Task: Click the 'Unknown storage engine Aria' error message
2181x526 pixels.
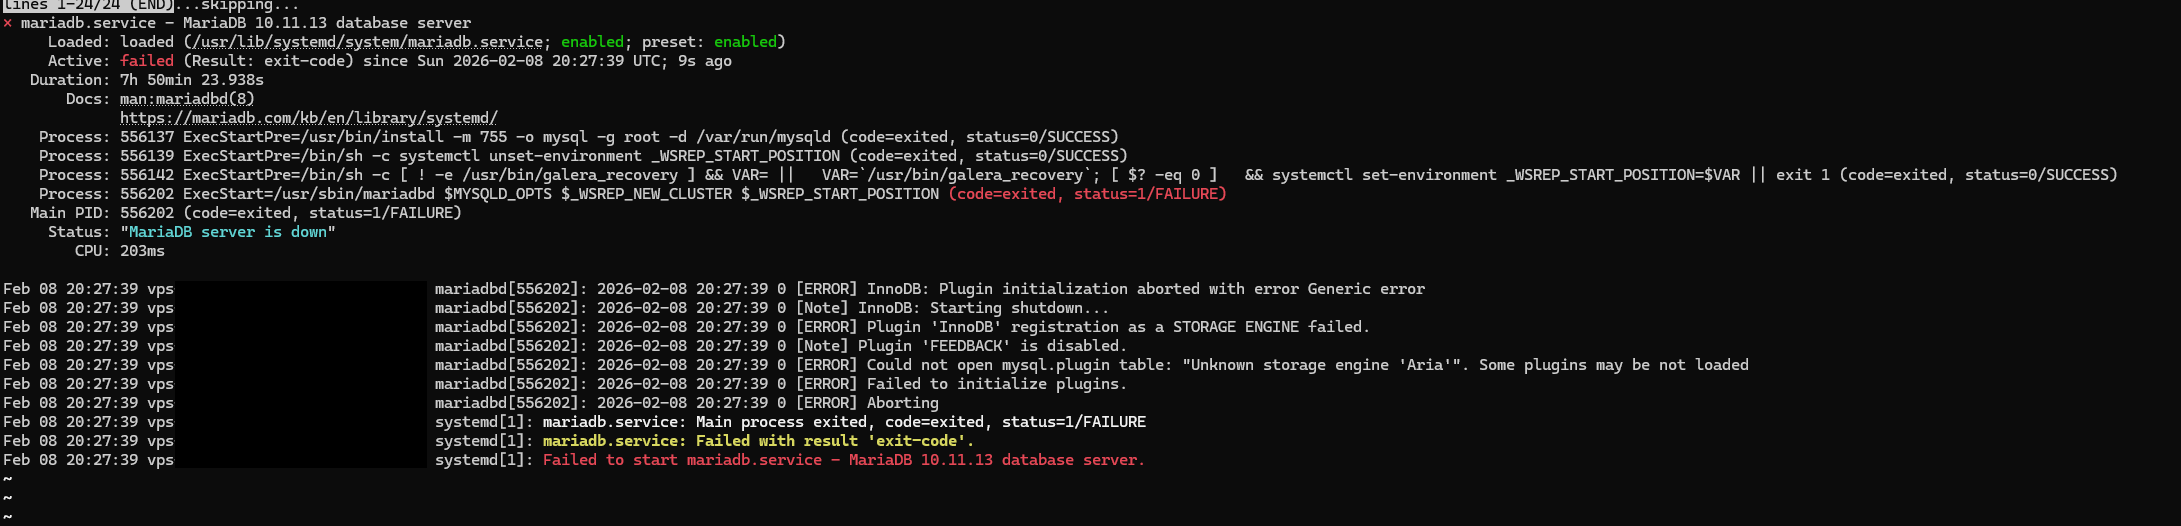Action: 1320,365
